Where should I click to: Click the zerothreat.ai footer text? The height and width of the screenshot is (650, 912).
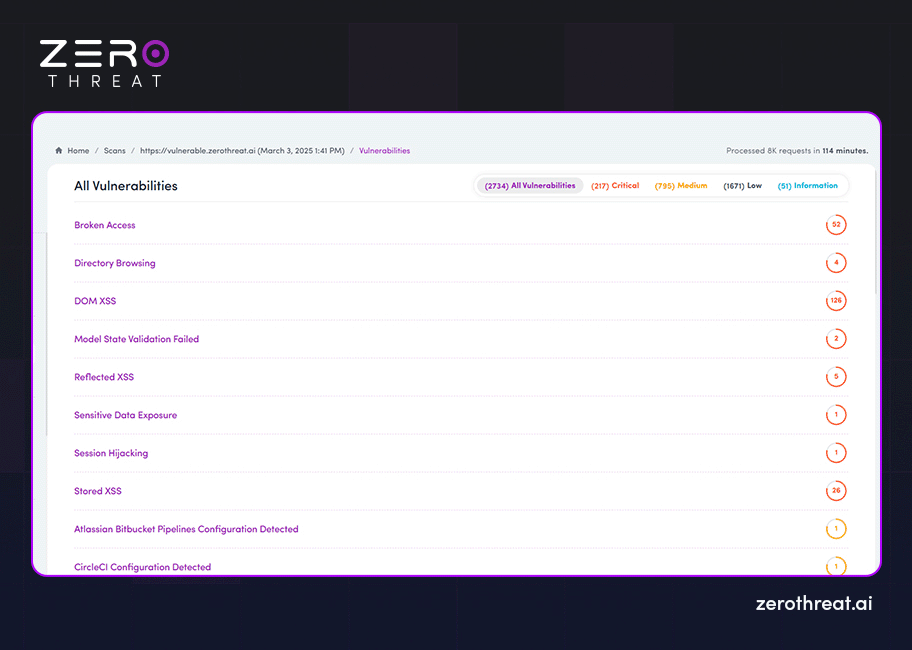(814, 603)
